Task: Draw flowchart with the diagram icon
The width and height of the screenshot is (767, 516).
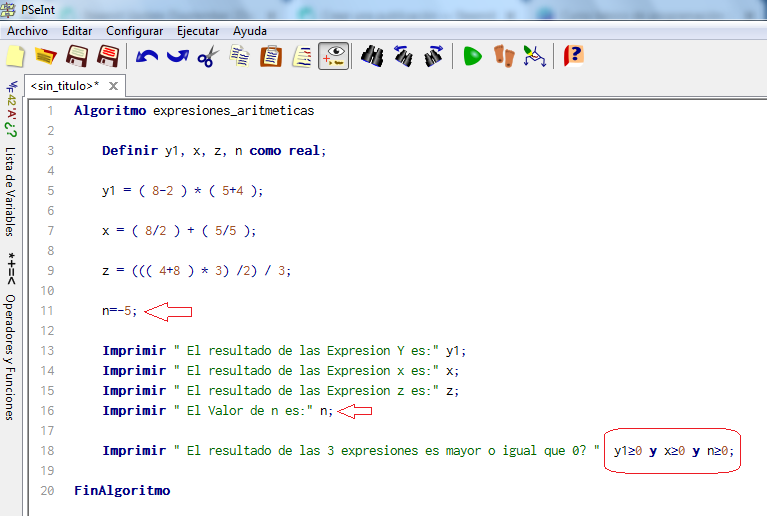Action: click(x=535, y=56)
